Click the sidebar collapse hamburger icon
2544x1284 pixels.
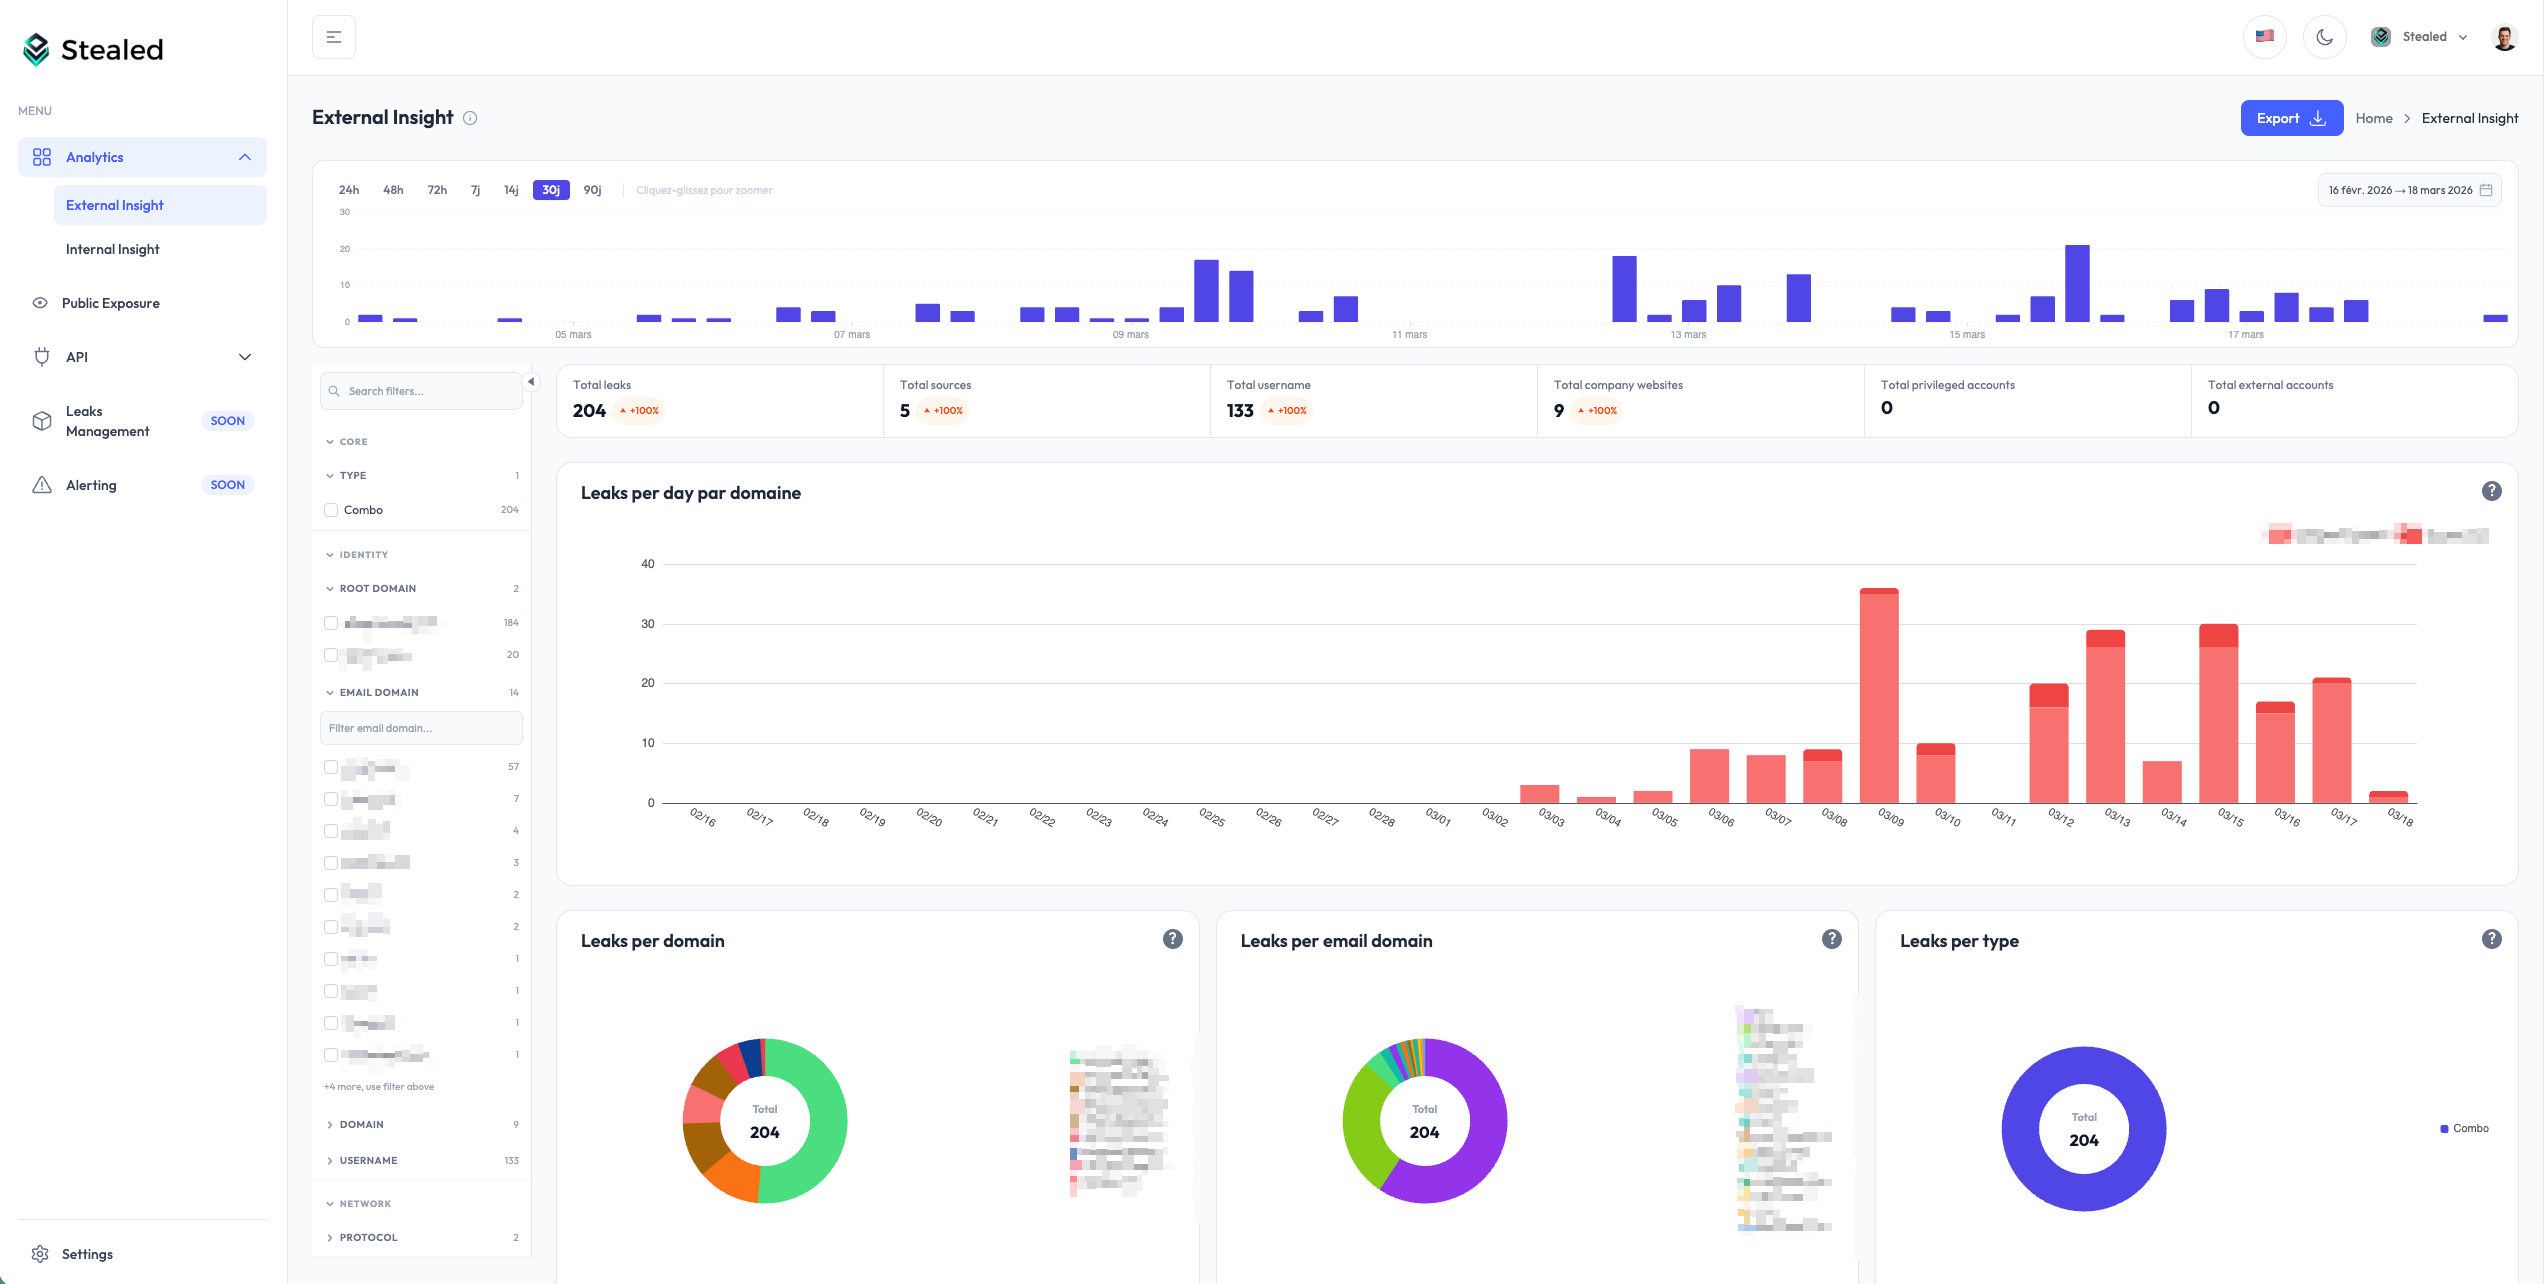pyautogui.click(x=334, y=37)
